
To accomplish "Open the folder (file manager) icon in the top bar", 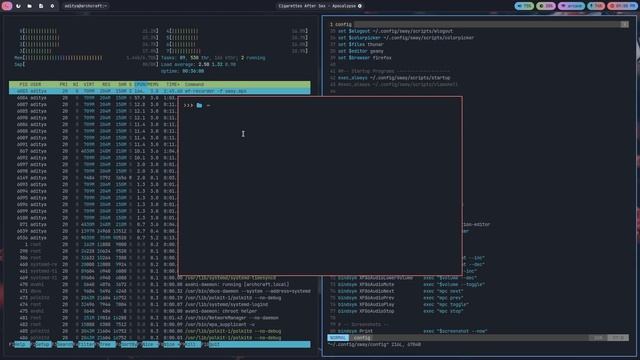I will [x=29, y=6].
